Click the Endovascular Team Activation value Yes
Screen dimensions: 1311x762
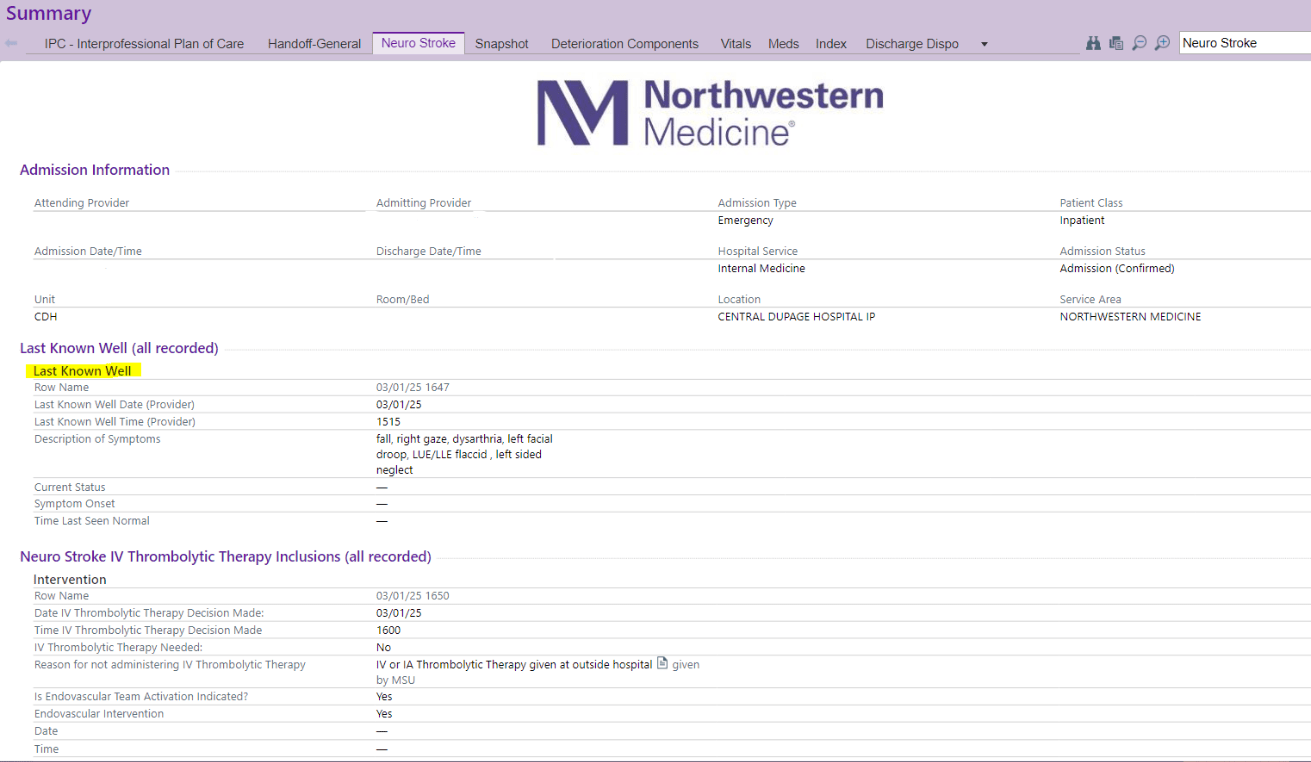(x=385, y=697)
